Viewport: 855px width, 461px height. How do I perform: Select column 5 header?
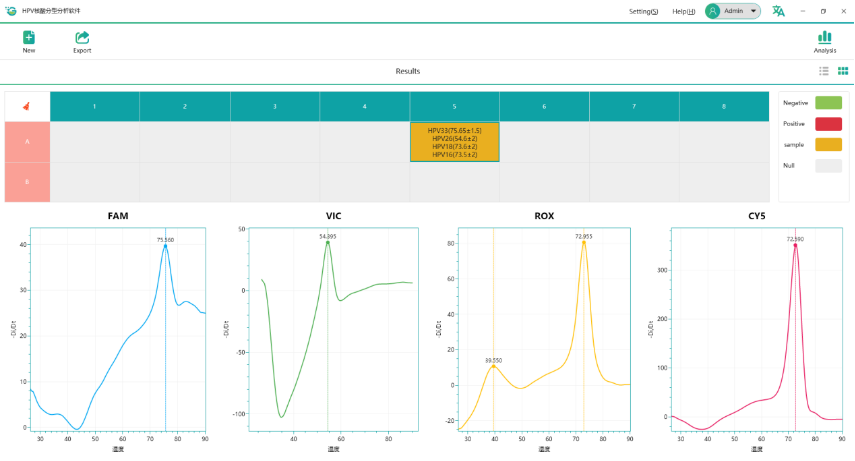pos(454,106)
